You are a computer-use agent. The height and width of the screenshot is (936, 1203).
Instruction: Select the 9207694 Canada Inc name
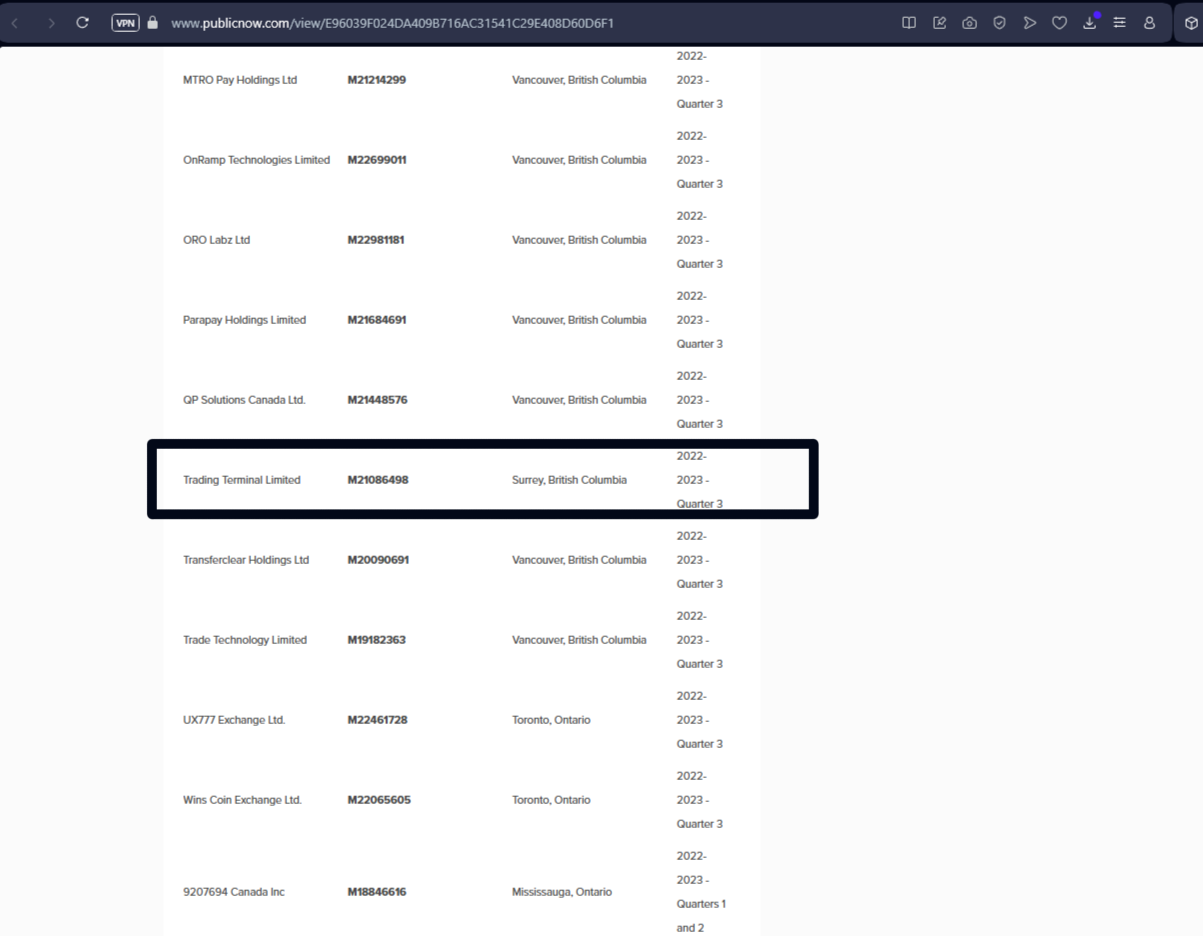pos(233,892)
